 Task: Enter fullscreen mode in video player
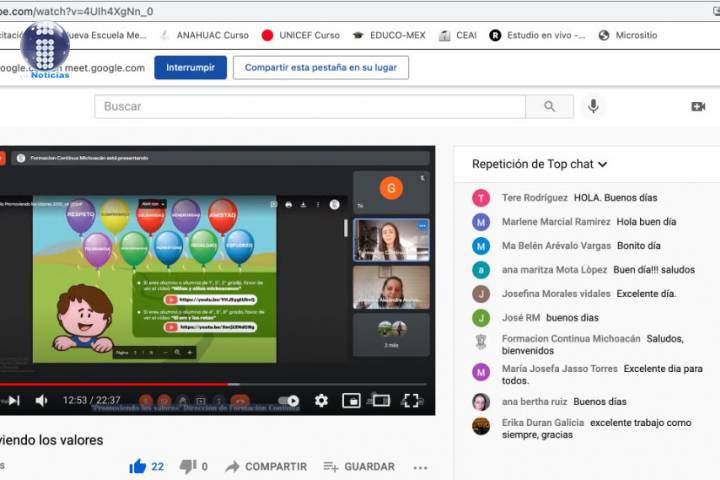pos(411,400)
